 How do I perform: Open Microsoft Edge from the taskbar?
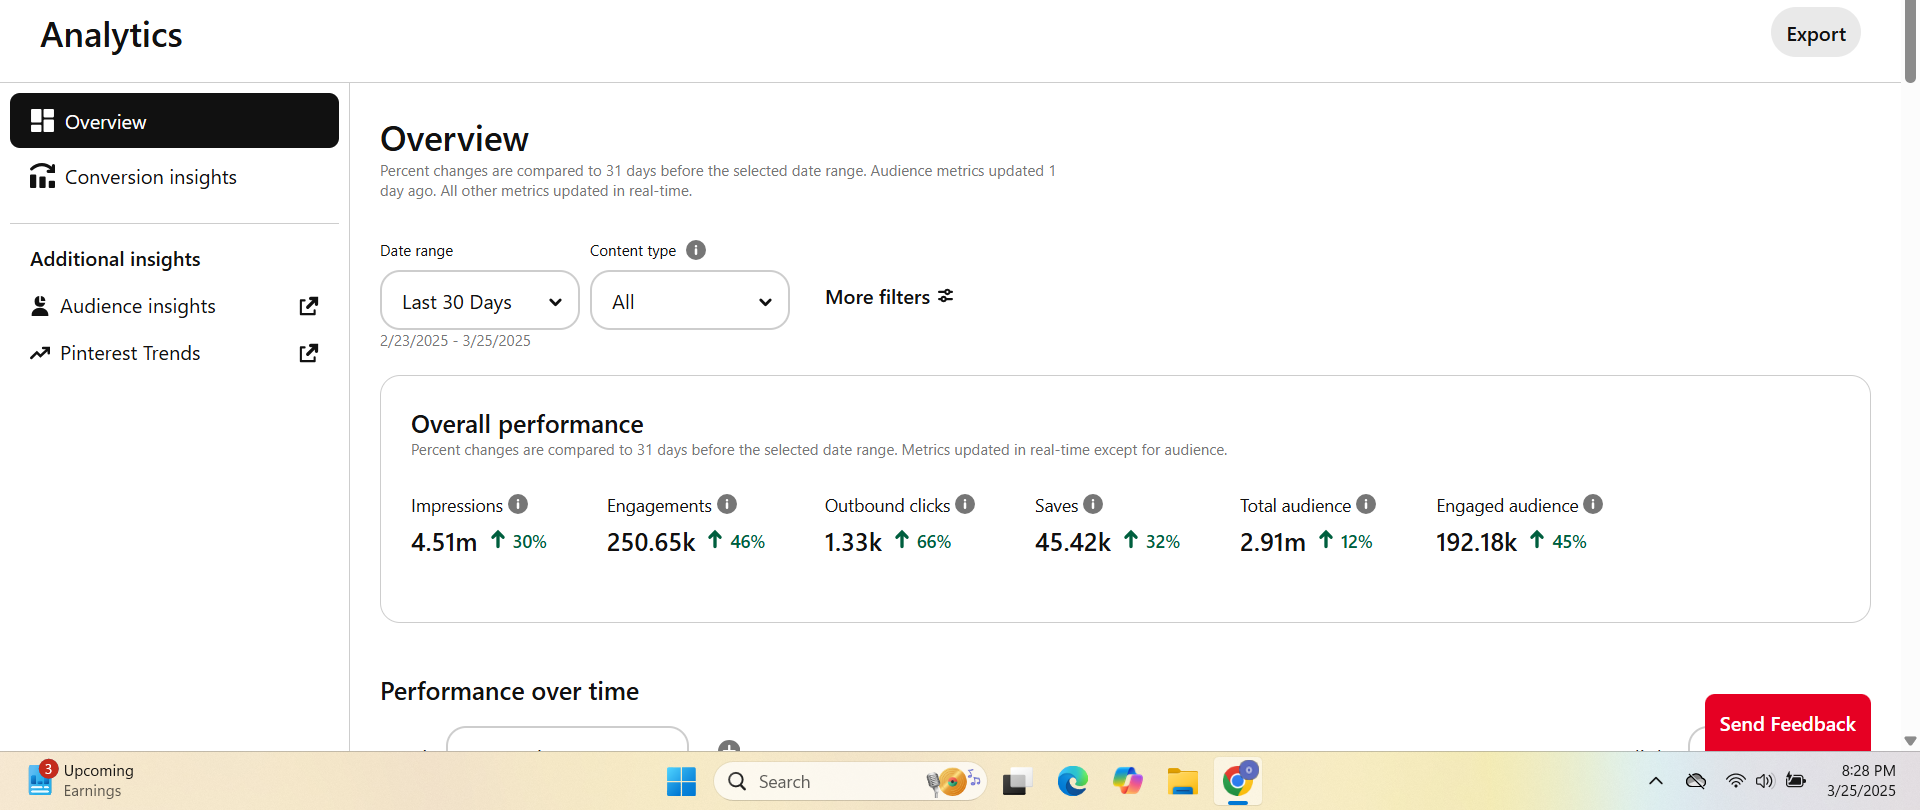(x=1073, y=781)
